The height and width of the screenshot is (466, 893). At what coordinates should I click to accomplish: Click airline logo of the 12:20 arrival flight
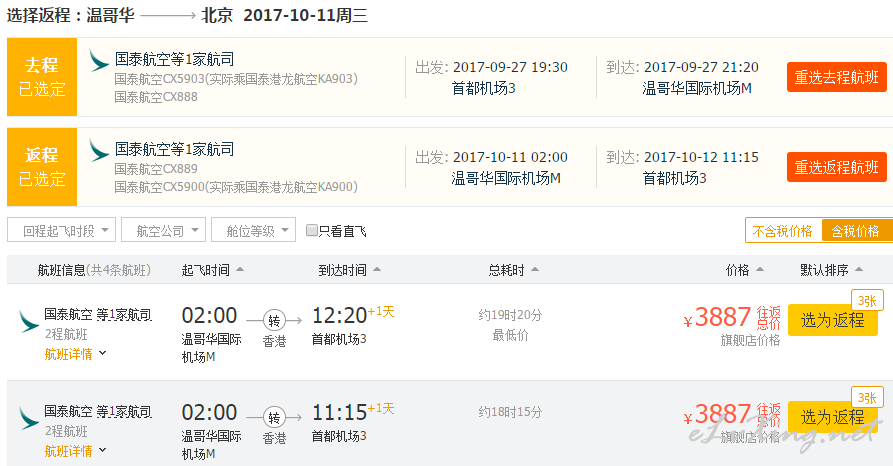click(x=28, y=321)
